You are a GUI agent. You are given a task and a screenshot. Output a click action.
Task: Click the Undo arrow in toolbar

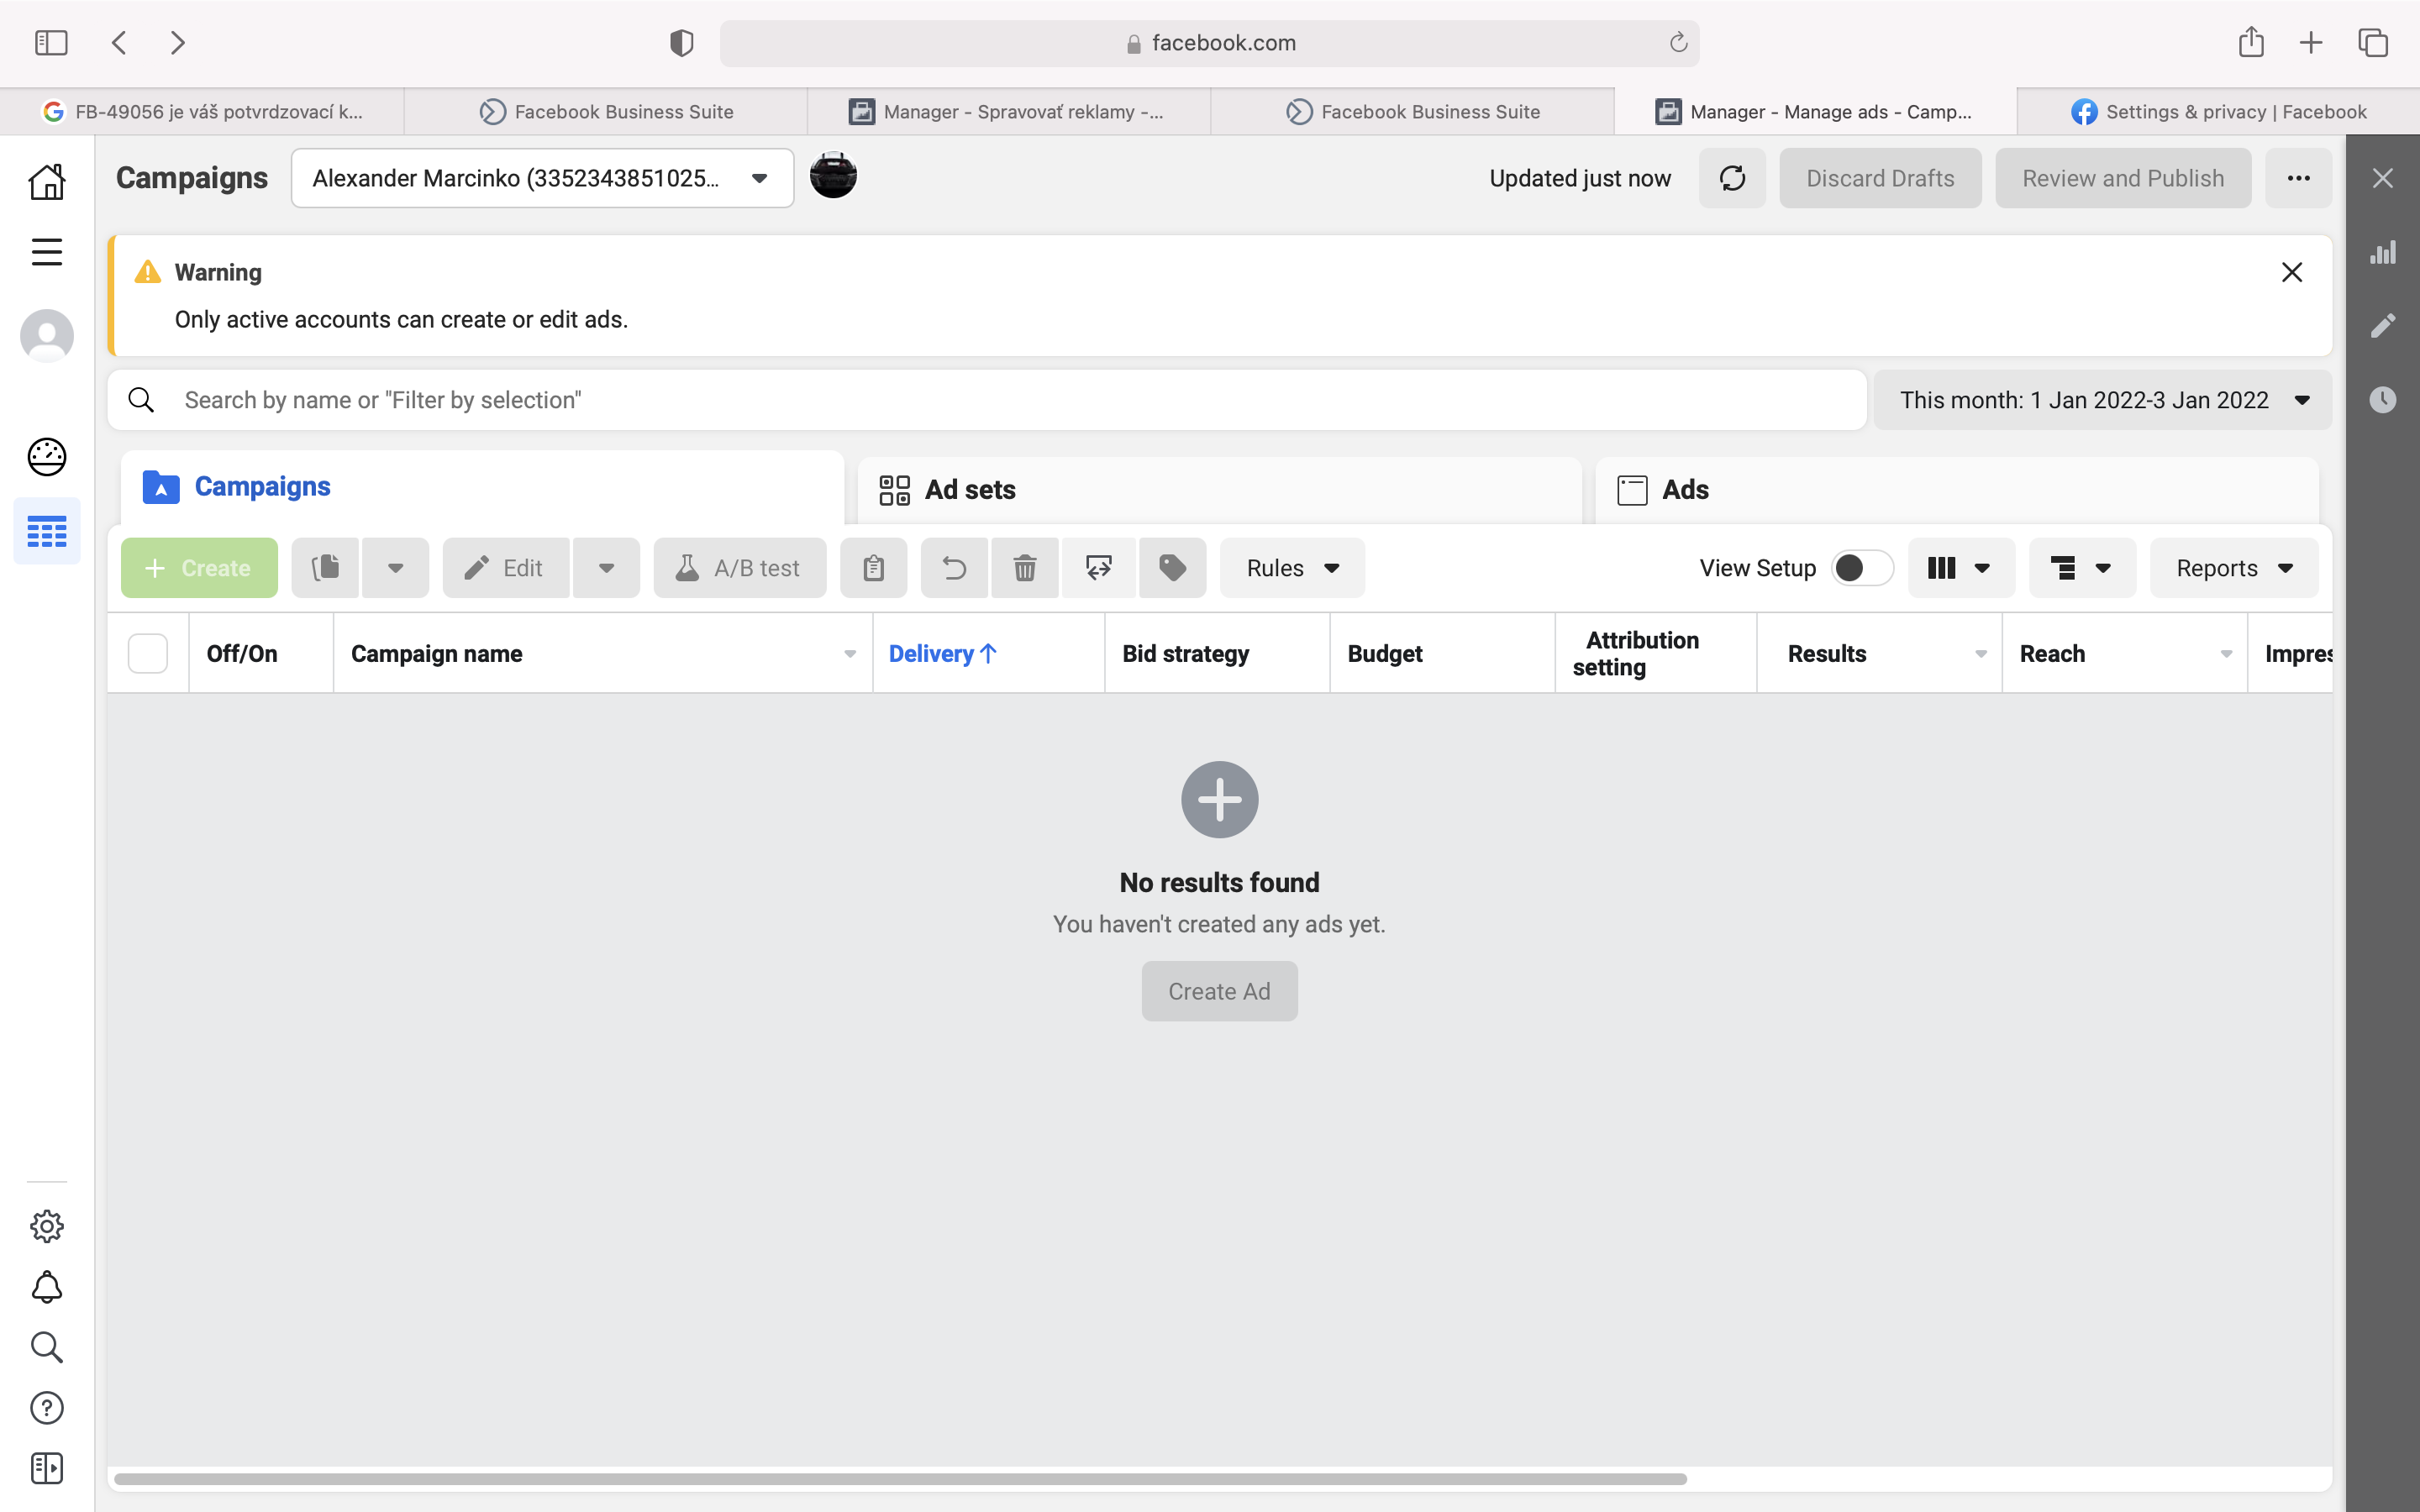tap(954, 568)
